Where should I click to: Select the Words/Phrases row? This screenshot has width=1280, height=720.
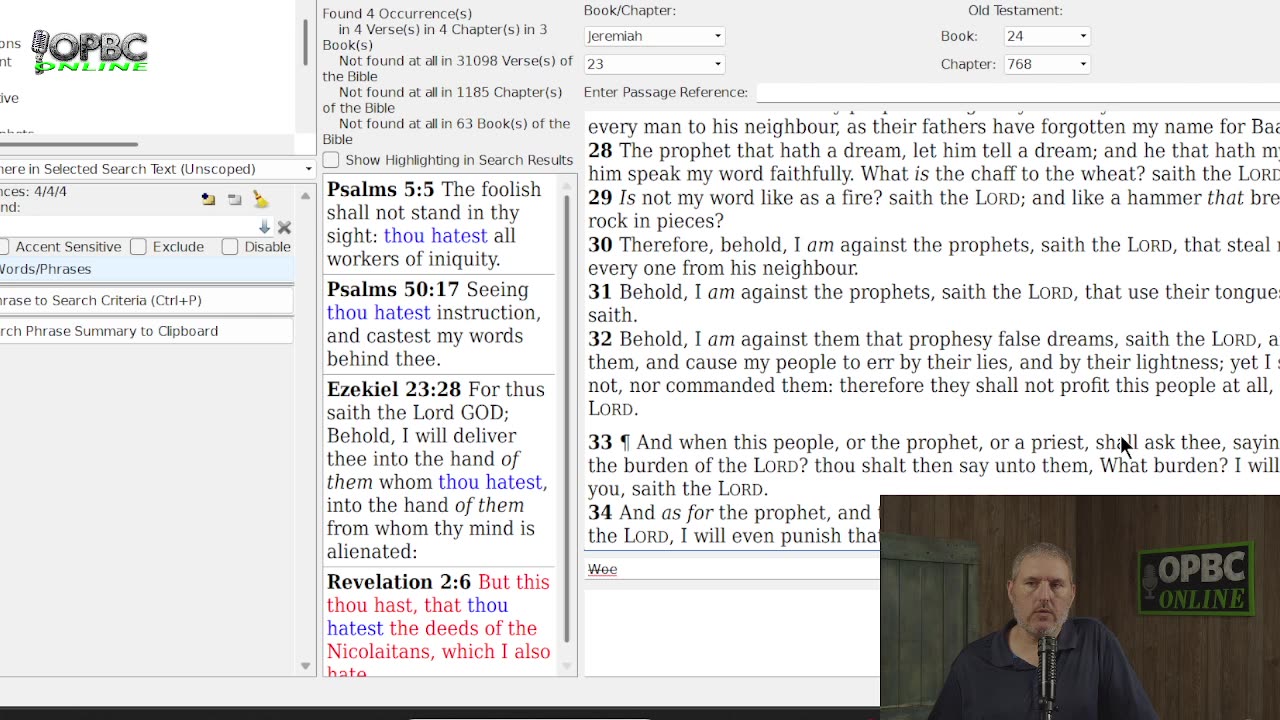(x=146, y=269)
